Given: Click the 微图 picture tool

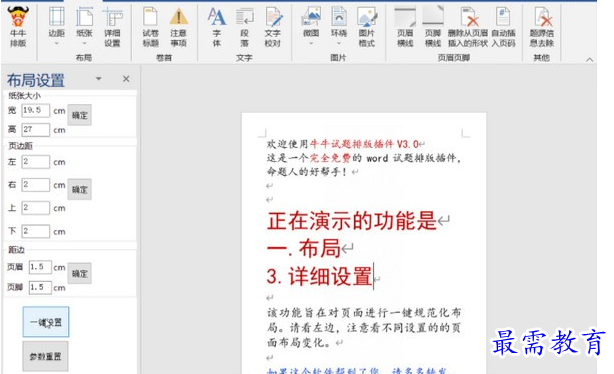Looking at the screenshot, I should tap(311, 17).
